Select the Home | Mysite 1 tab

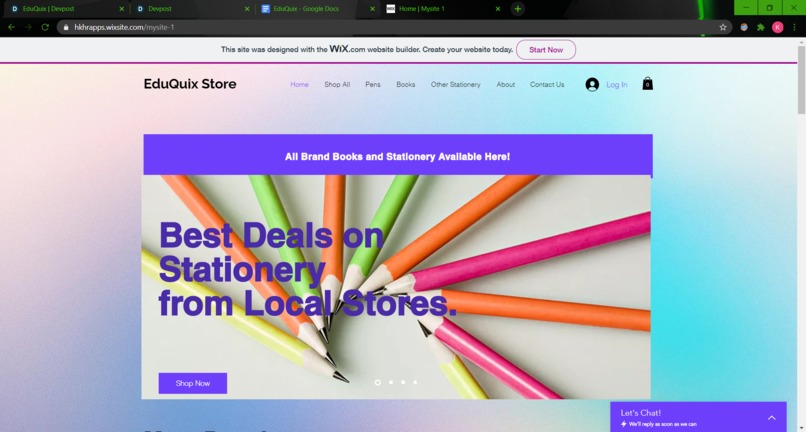[x=443, y=9]
